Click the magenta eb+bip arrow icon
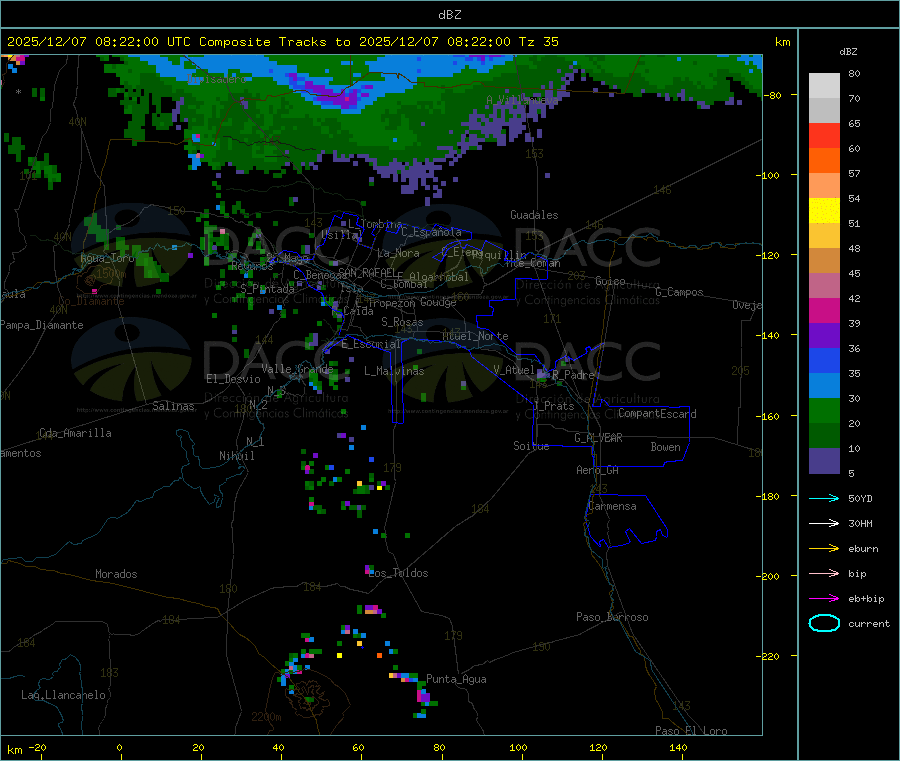 coord(824,598)
